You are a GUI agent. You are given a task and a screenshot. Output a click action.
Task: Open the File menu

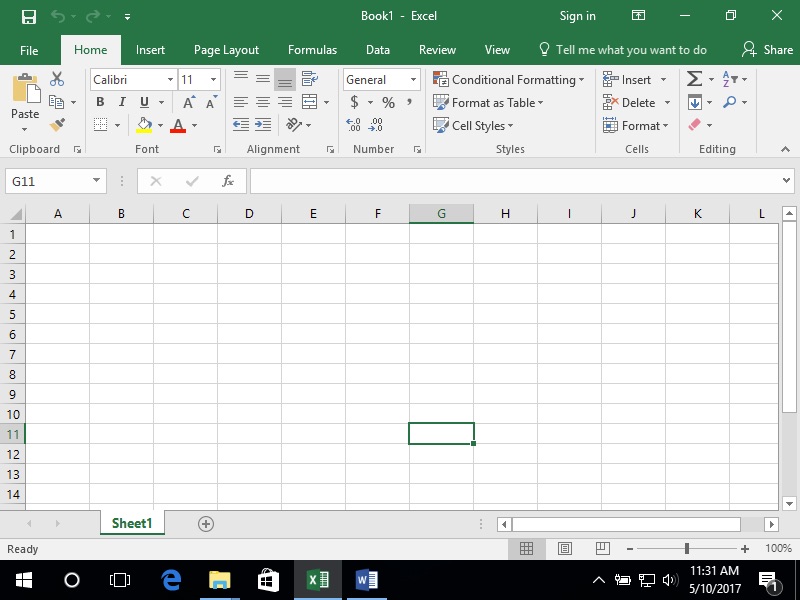(29, 49)
